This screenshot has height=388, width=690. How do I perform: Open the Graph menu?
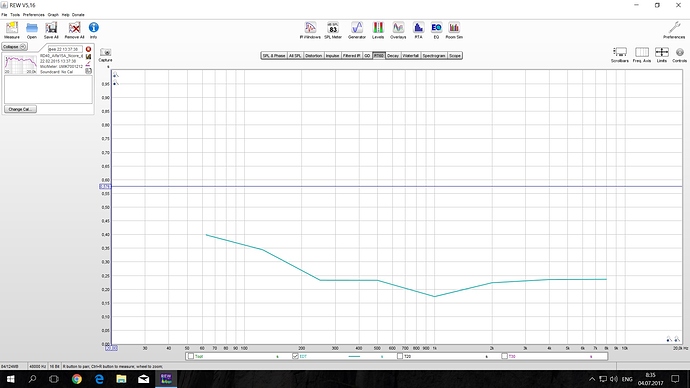53,15
